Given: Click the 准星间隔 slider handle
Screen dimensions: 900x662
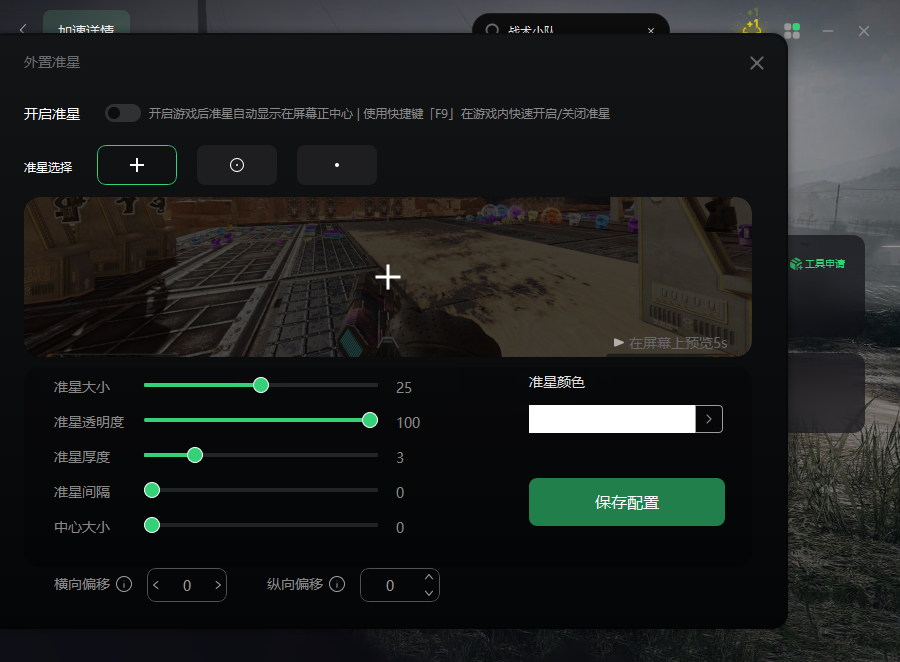Looking at the screenshot, I should (x=152, y=490).
